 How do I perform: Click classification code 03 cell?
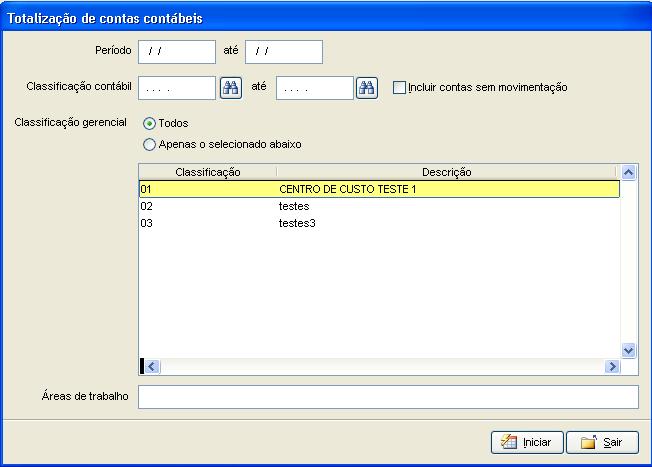pos(207,223)
